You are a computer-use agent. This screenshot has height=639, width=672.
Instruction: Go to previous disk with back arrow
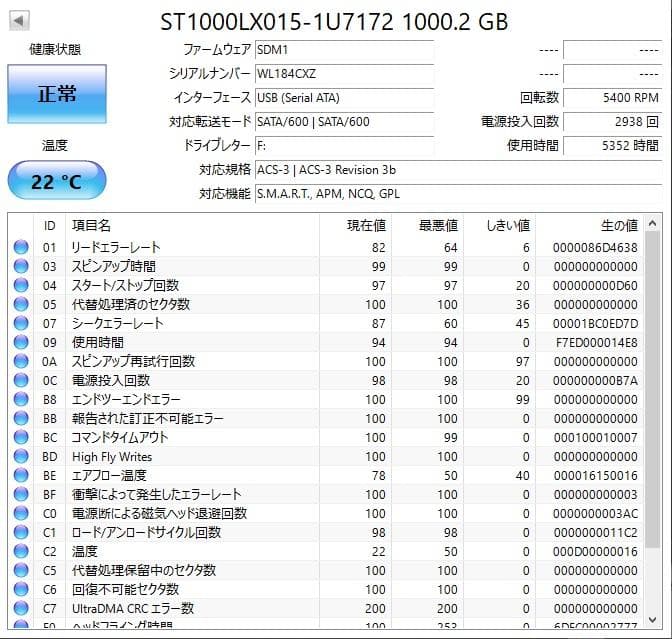pyautogui.click(x=19, y=21)
